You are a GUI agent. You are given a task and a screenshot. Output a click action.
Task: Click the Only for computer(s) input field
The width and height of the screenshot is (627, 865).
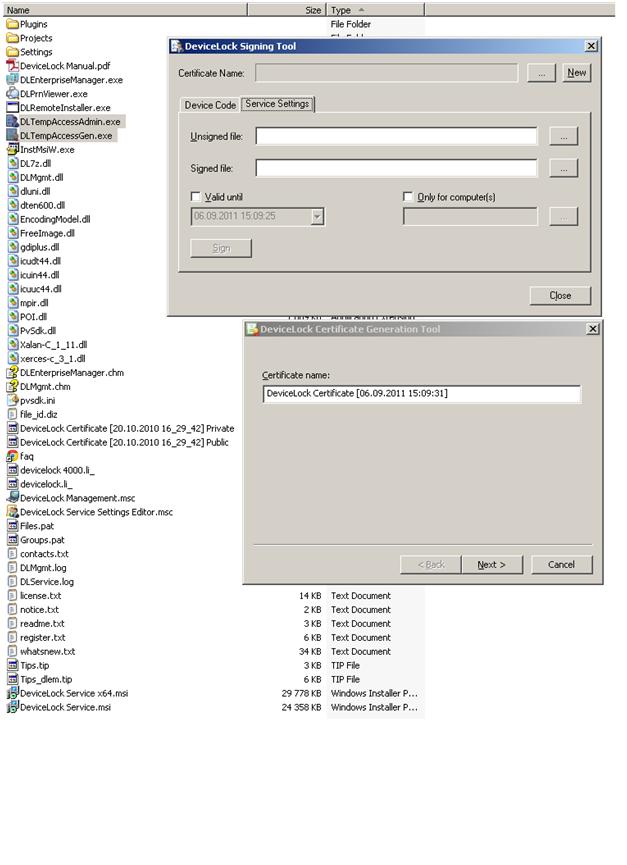pyautogui.click(x=470, y=217)
